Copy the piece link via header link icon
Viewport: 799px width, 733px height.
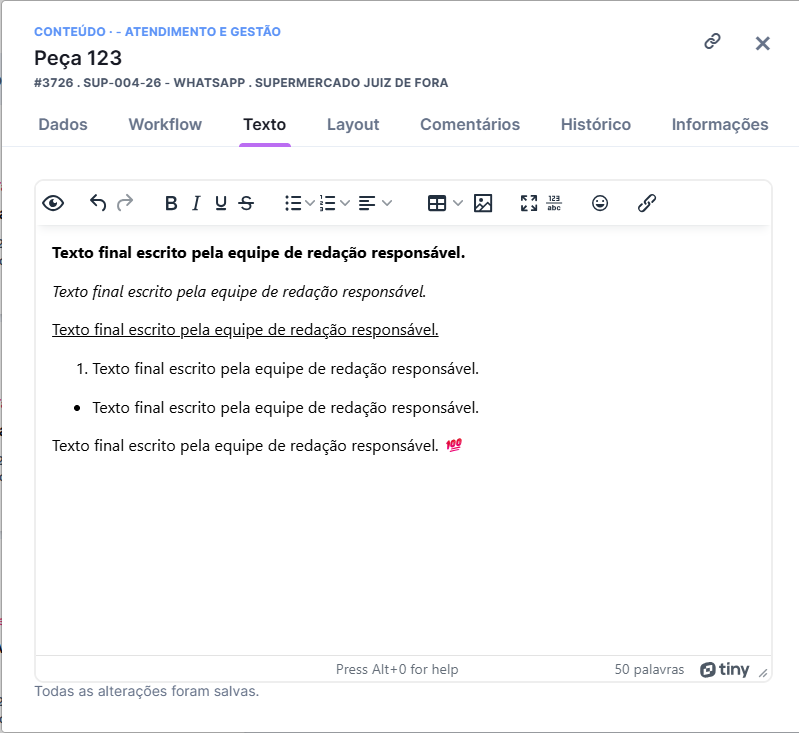[712, 41]
